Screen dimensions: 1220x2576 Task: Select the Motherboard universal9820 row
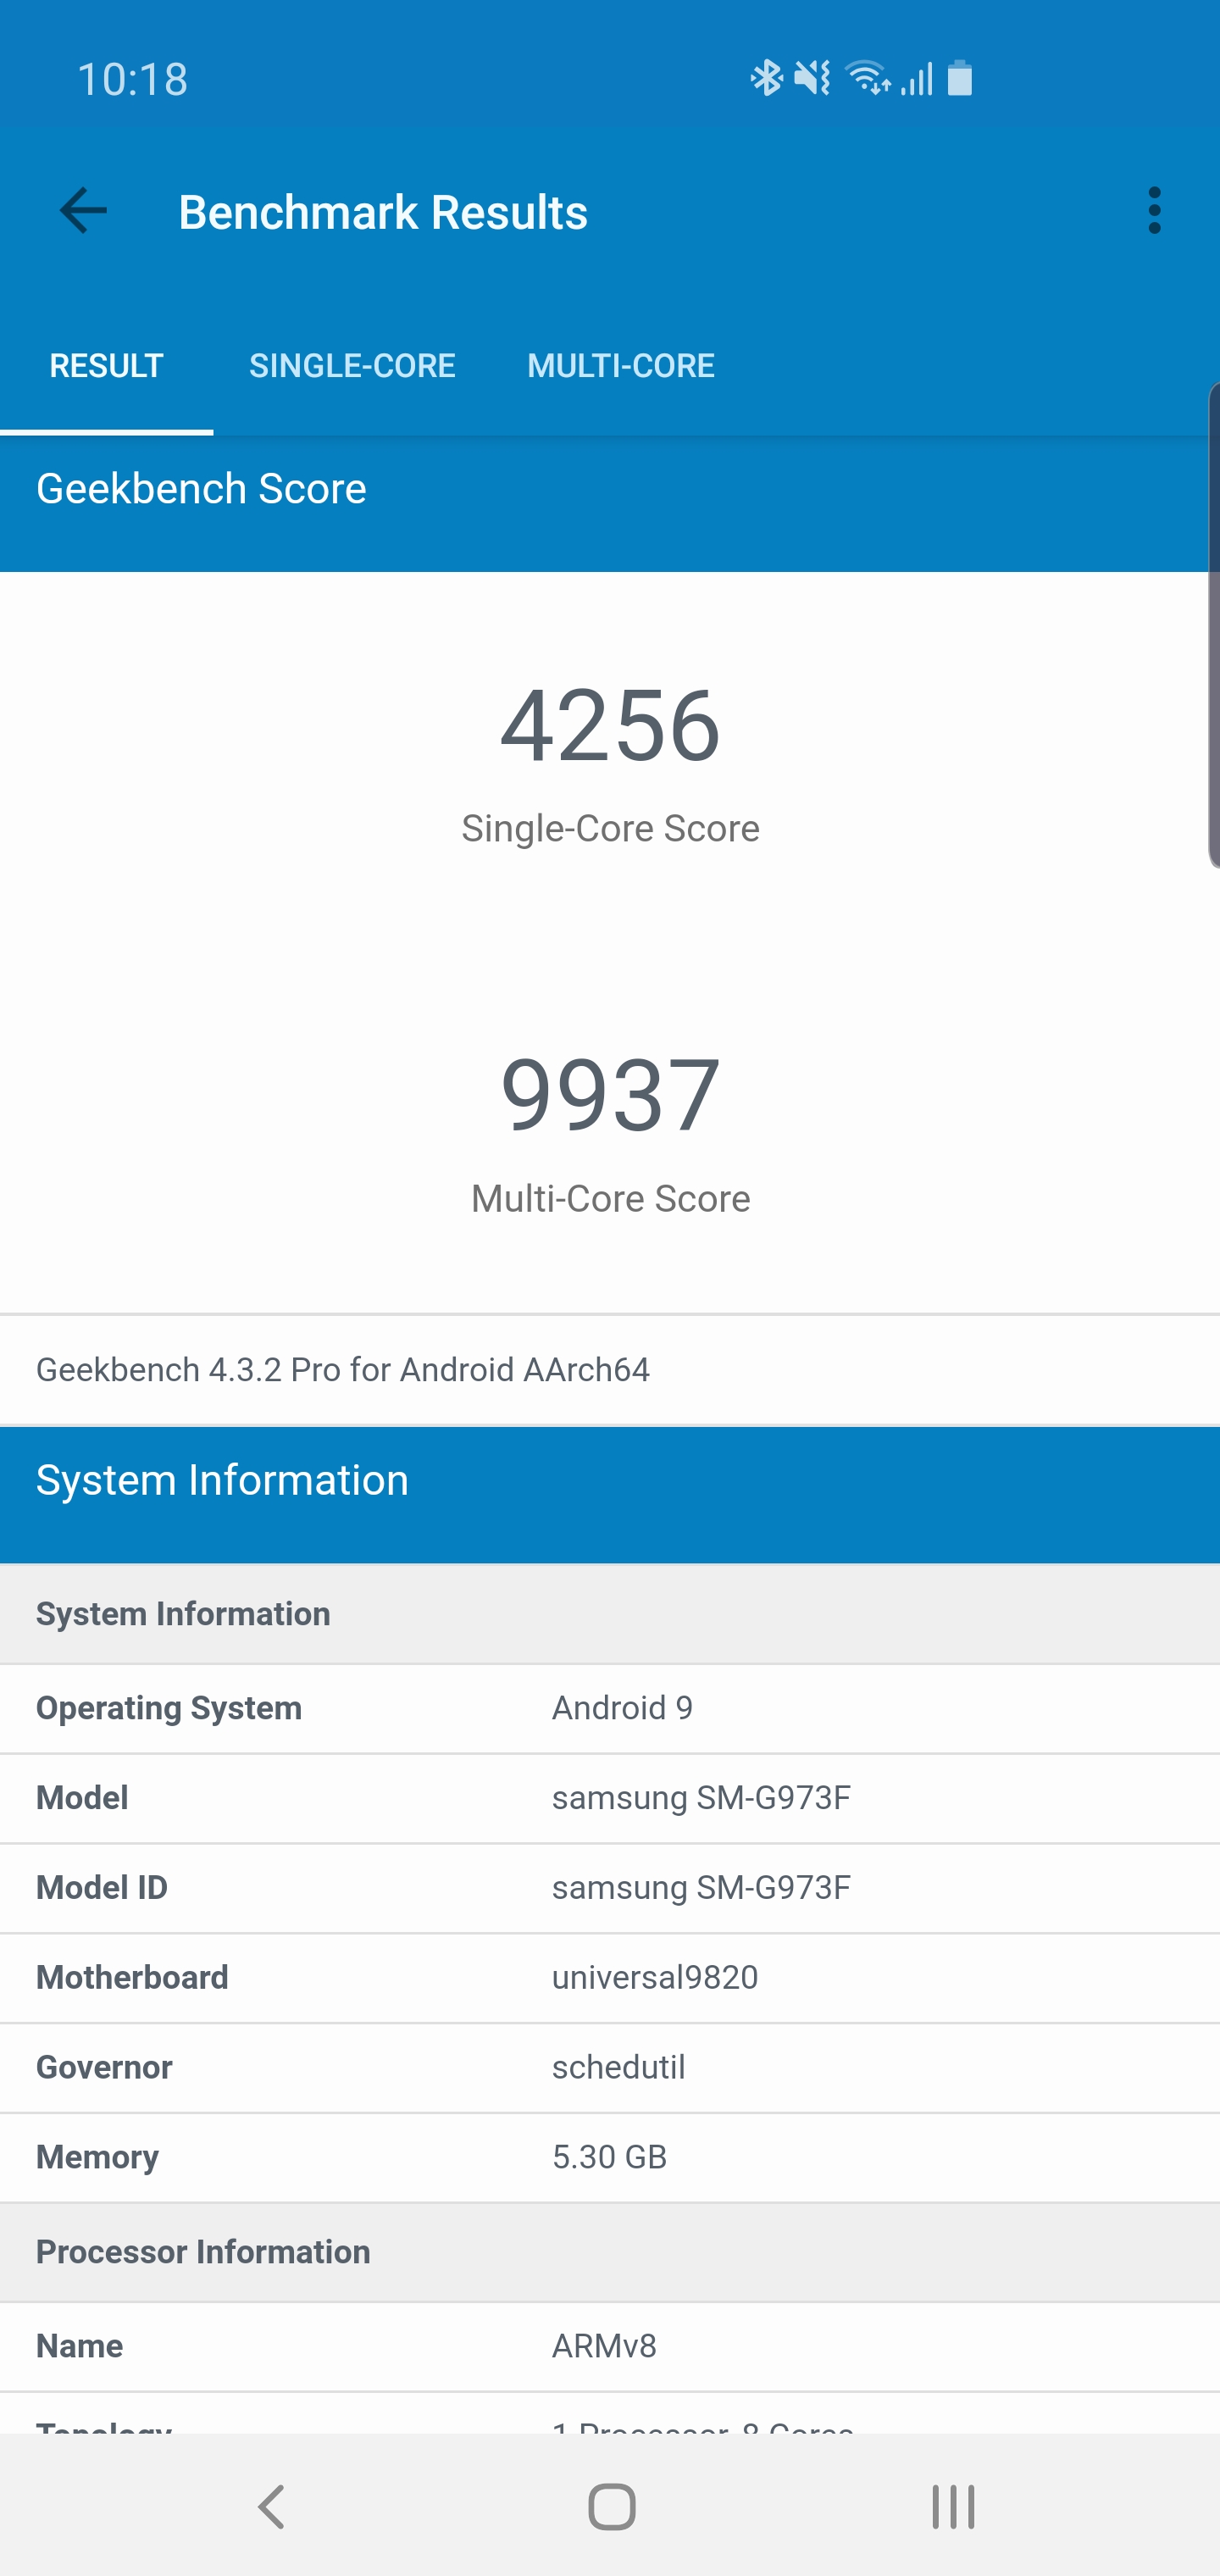click(610, 1977)
